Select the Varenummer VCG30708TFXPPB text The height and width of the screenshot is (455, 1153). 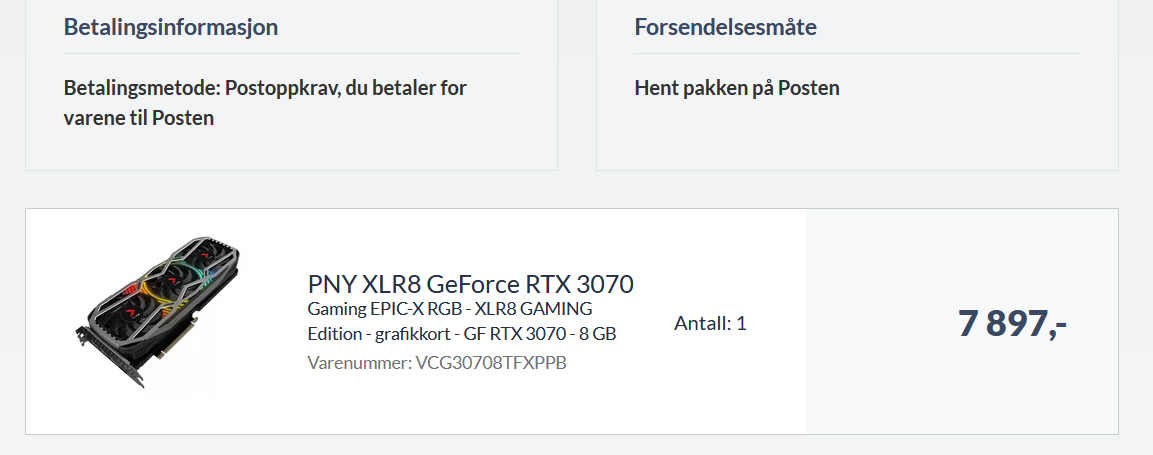point(437,362)
